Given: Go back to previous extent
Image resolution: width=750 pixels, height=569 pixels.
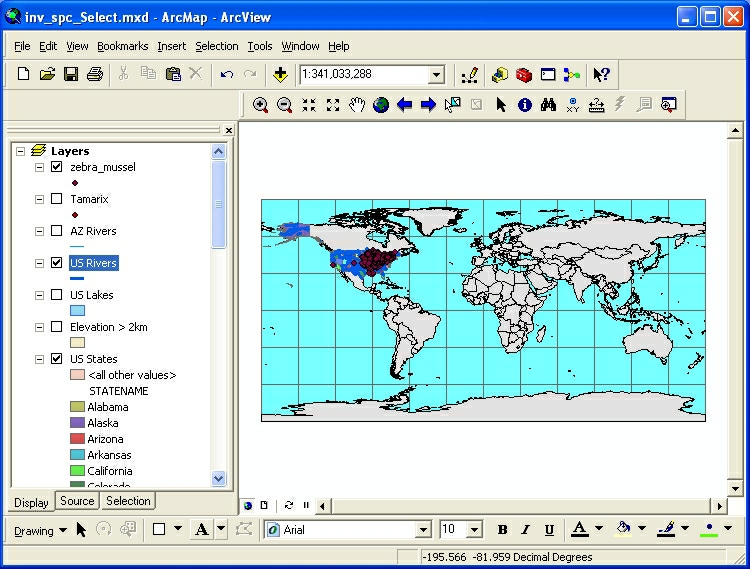Looking at the screenshot, I should [x=405, y=105].
